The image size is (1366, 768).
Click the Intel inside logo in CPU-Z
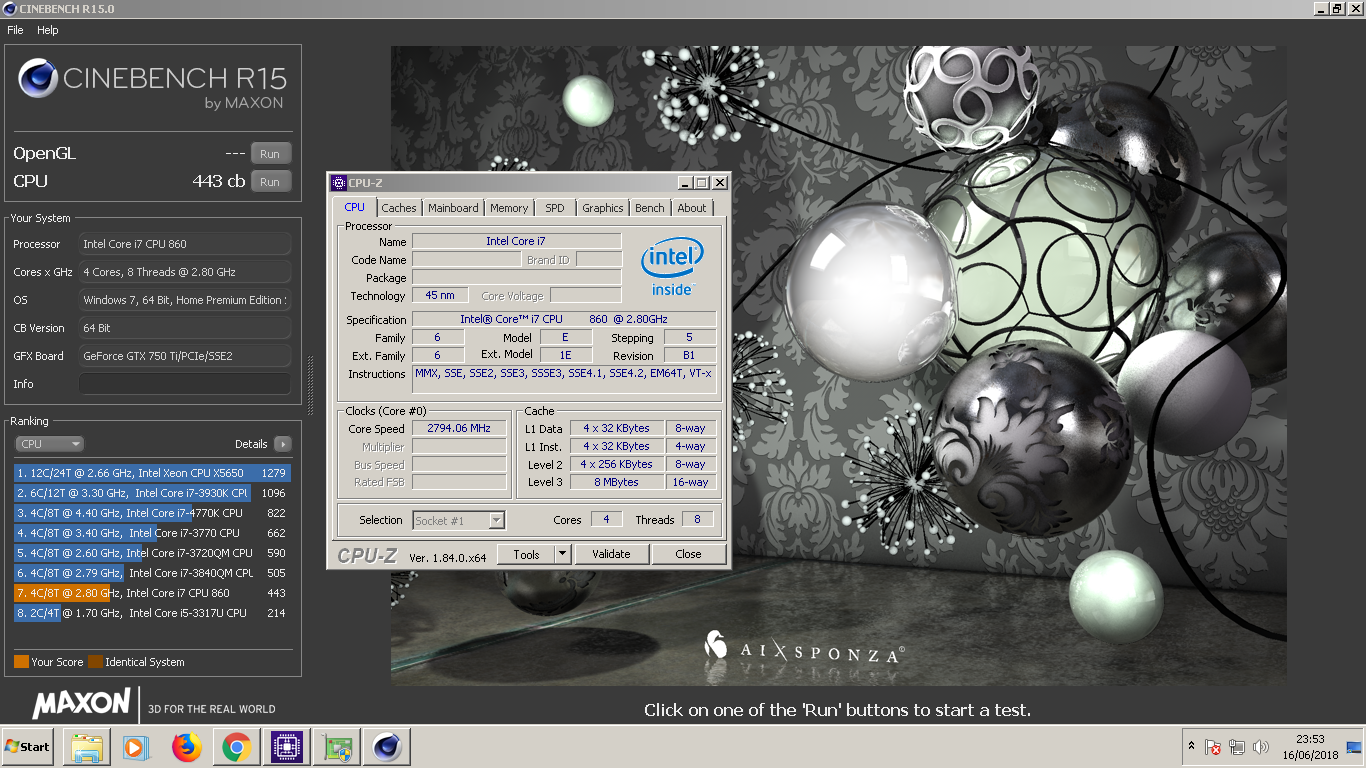coord(672,267)
